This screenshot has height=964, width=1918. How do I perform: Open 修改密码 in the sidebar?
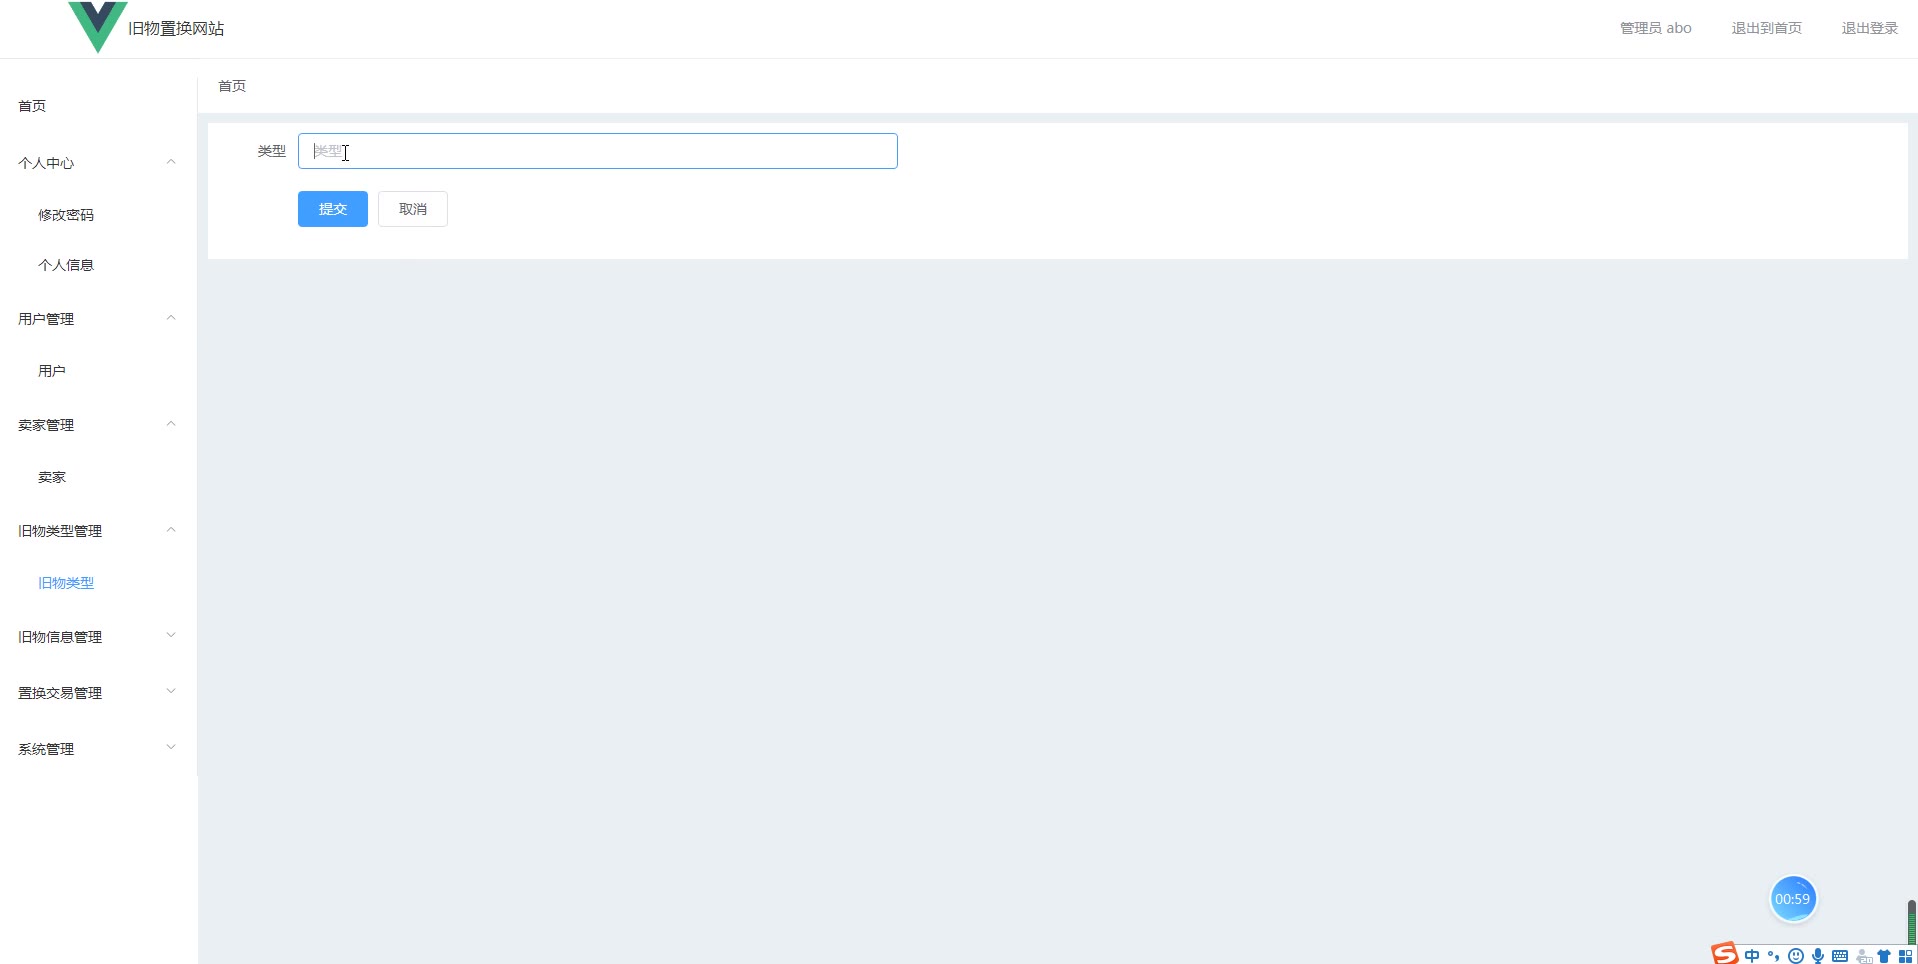click(x=66, y=215)
